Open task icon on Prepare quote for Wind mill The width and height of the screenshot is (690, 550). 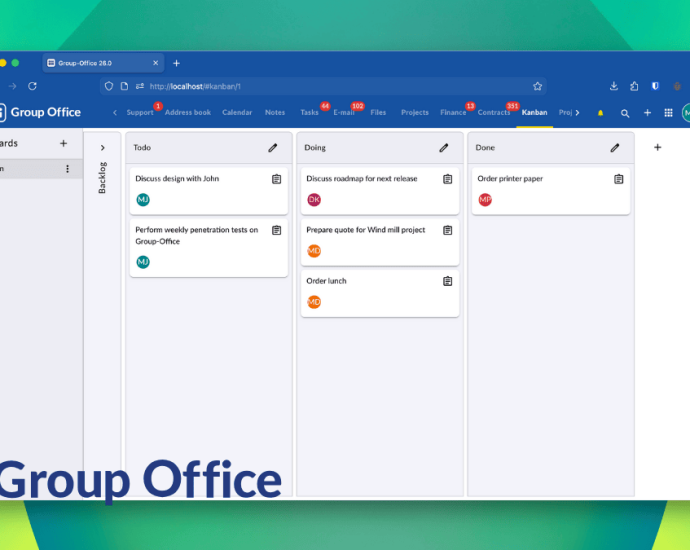click(448, 230)
